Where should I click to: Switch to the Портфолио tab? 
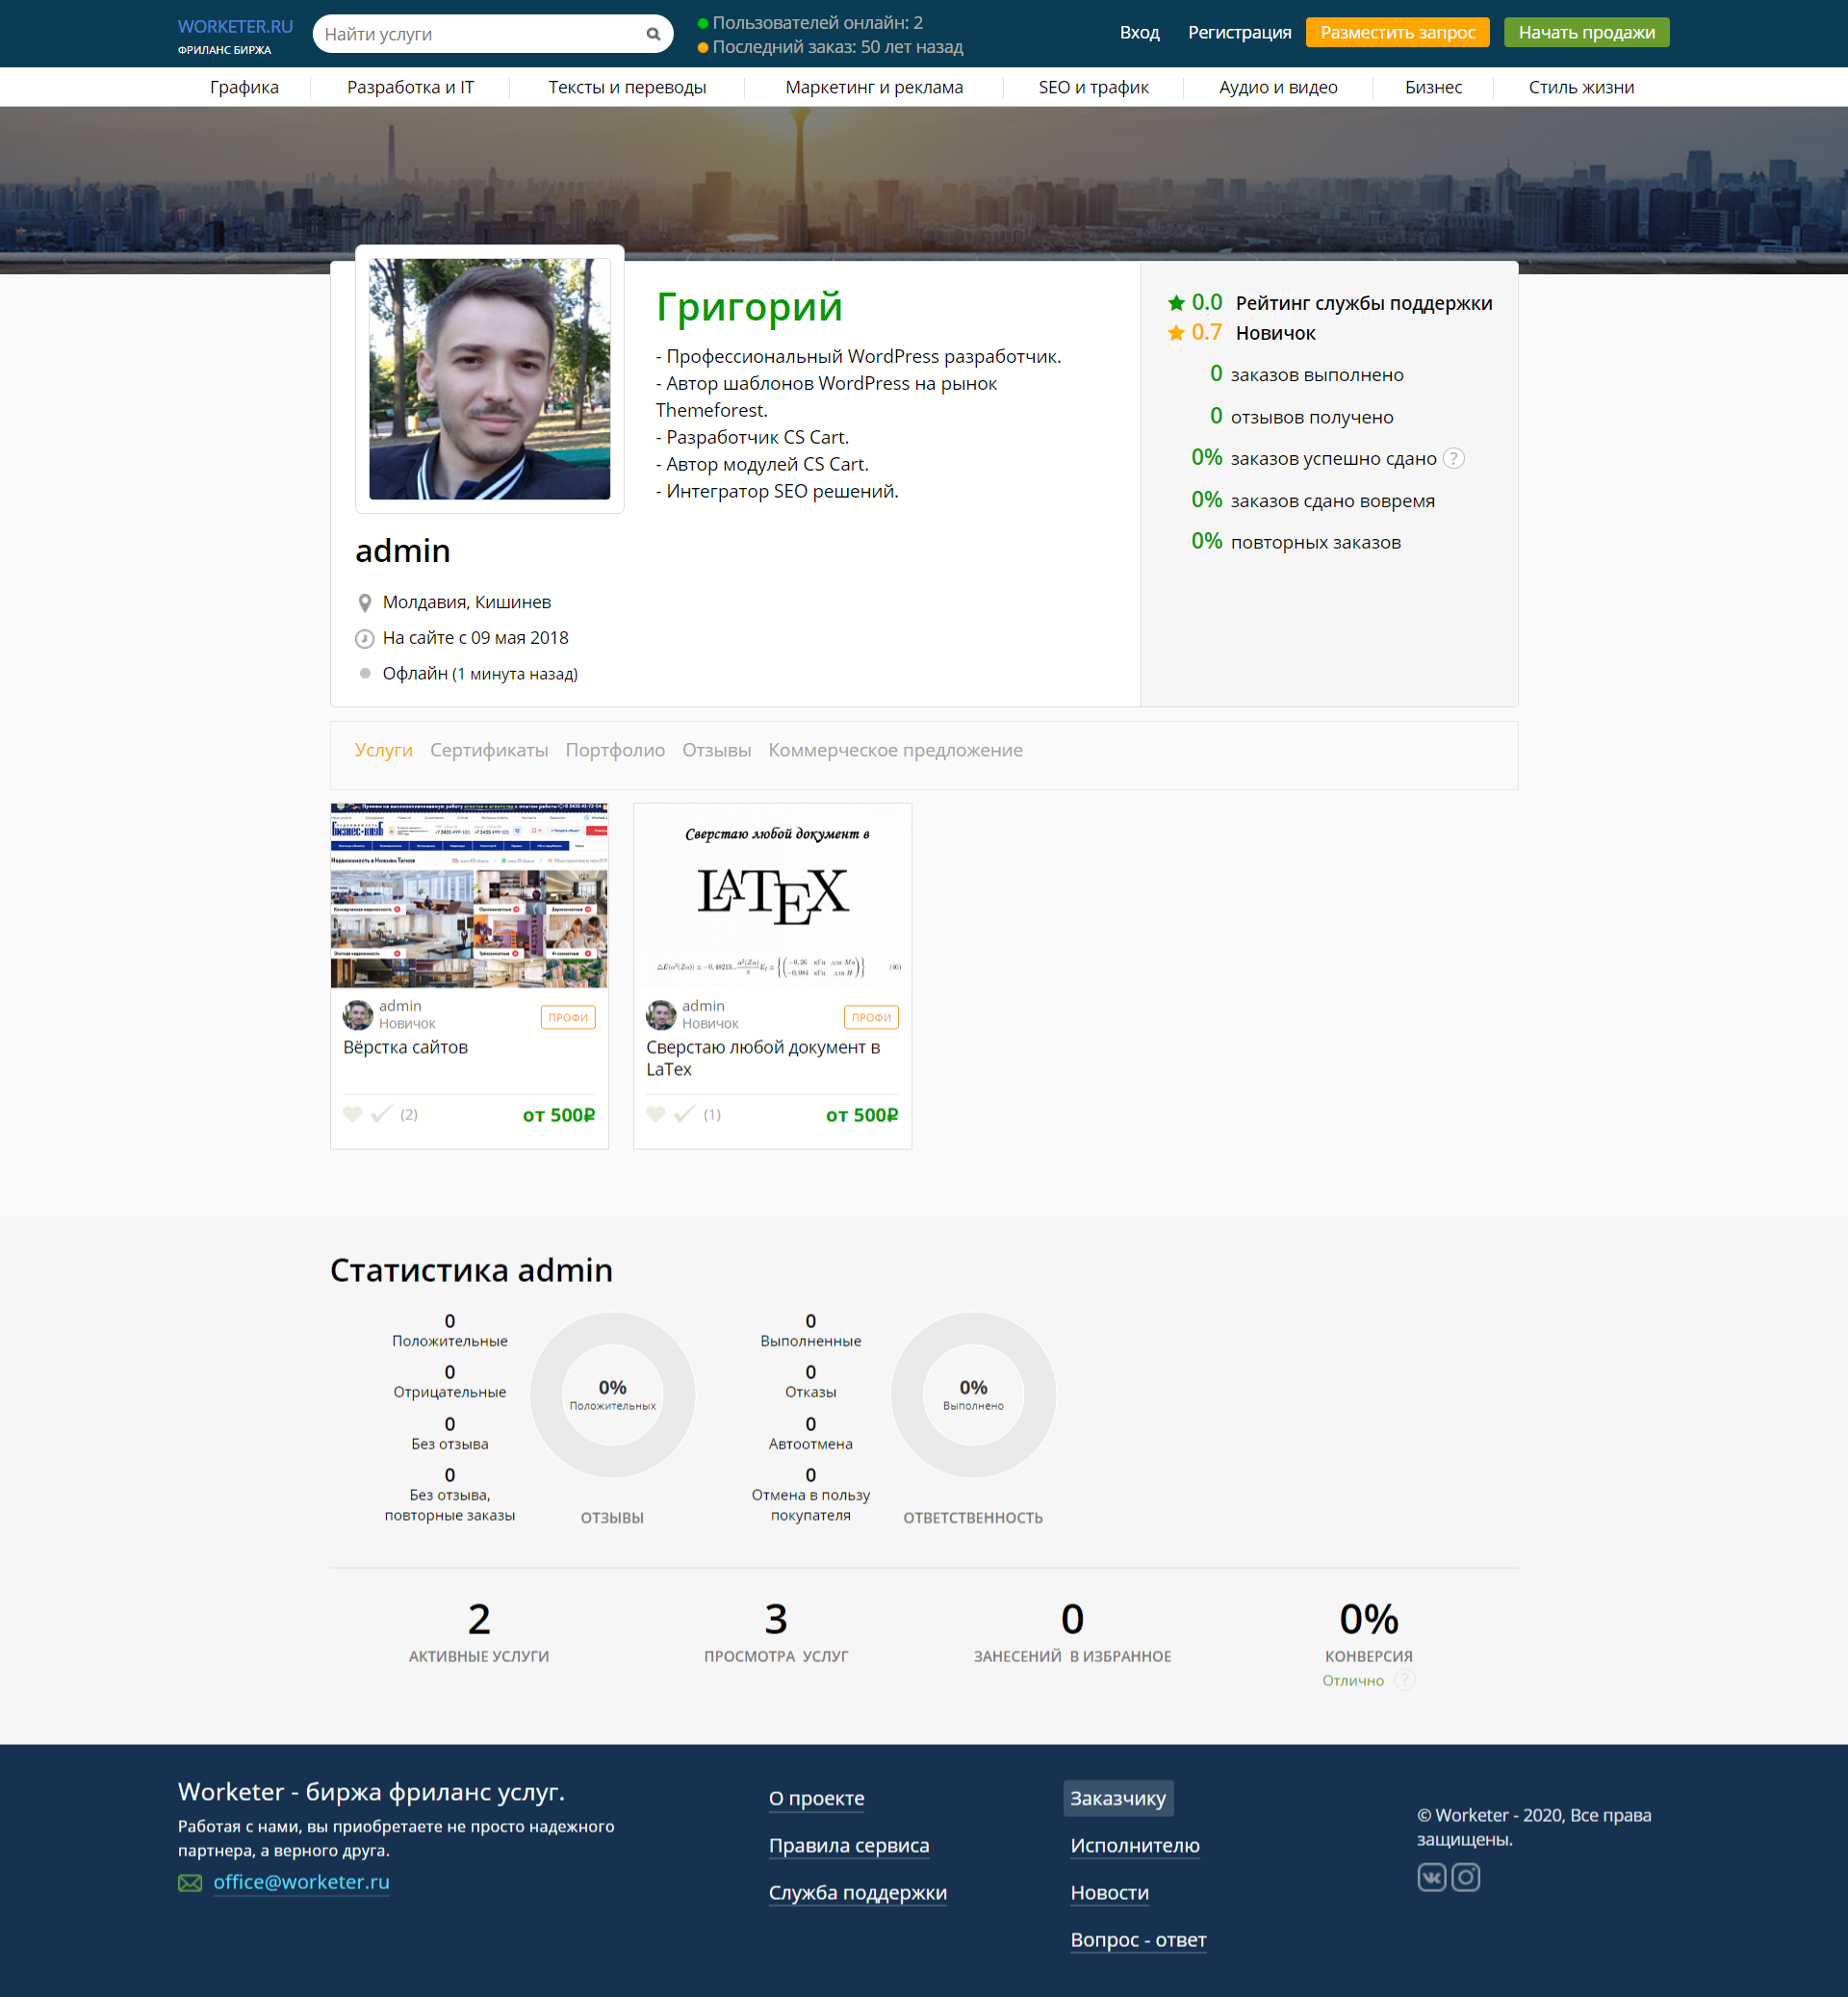point(614,750)
